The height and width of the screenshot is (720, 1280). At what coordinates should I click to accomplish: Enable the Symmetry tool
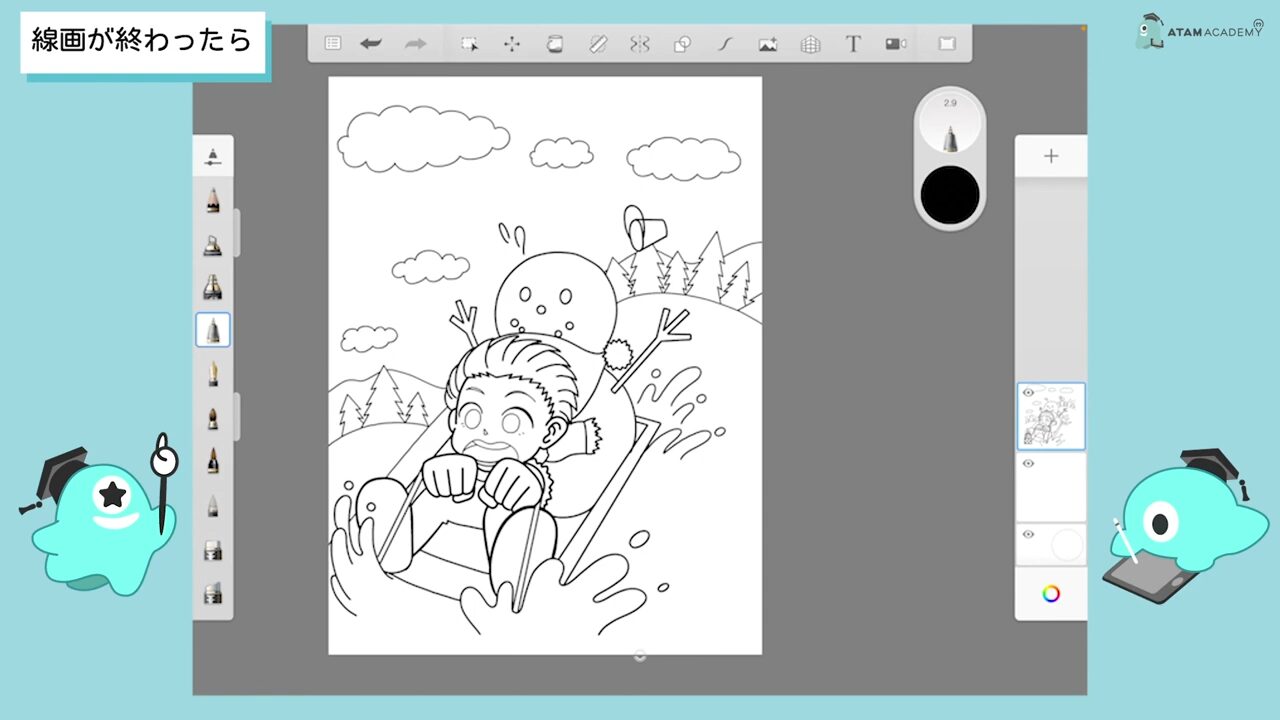[x=639, y=44]
